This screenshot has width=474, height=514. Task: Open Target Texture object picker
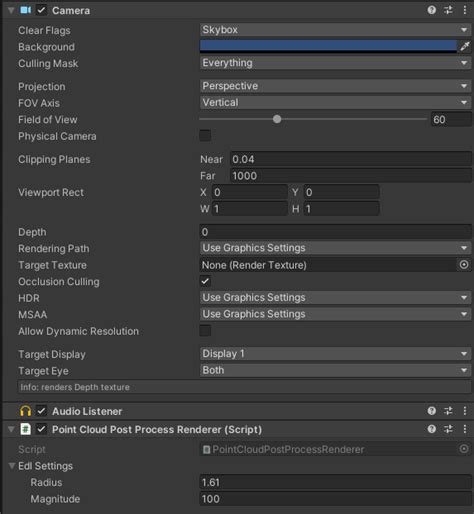coord(464,265)
